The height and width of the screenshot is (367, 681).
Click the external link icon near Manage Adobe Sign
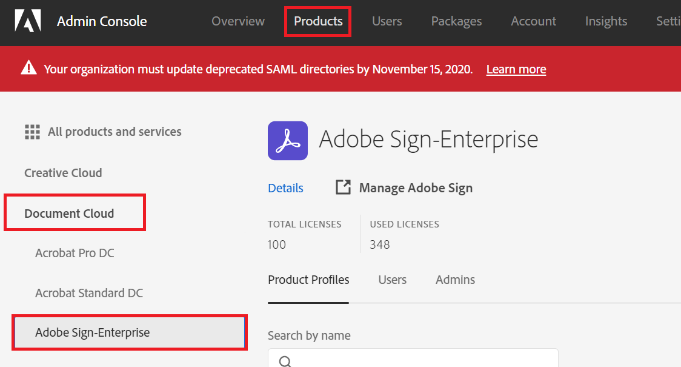(x=343, y=187)
